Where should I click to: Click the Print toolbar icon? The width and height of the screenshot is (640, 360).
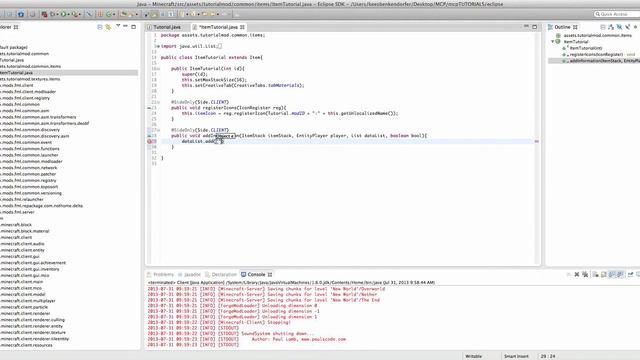pyautogui.click(x=32, y=14)
